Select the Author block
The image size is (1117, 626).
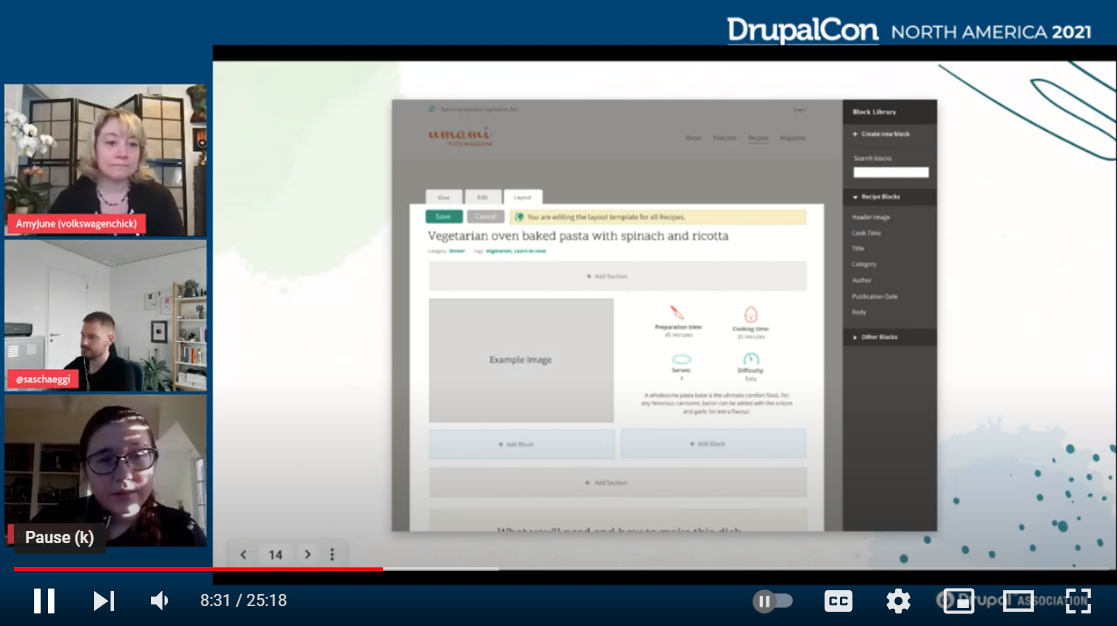pos(861,281)
